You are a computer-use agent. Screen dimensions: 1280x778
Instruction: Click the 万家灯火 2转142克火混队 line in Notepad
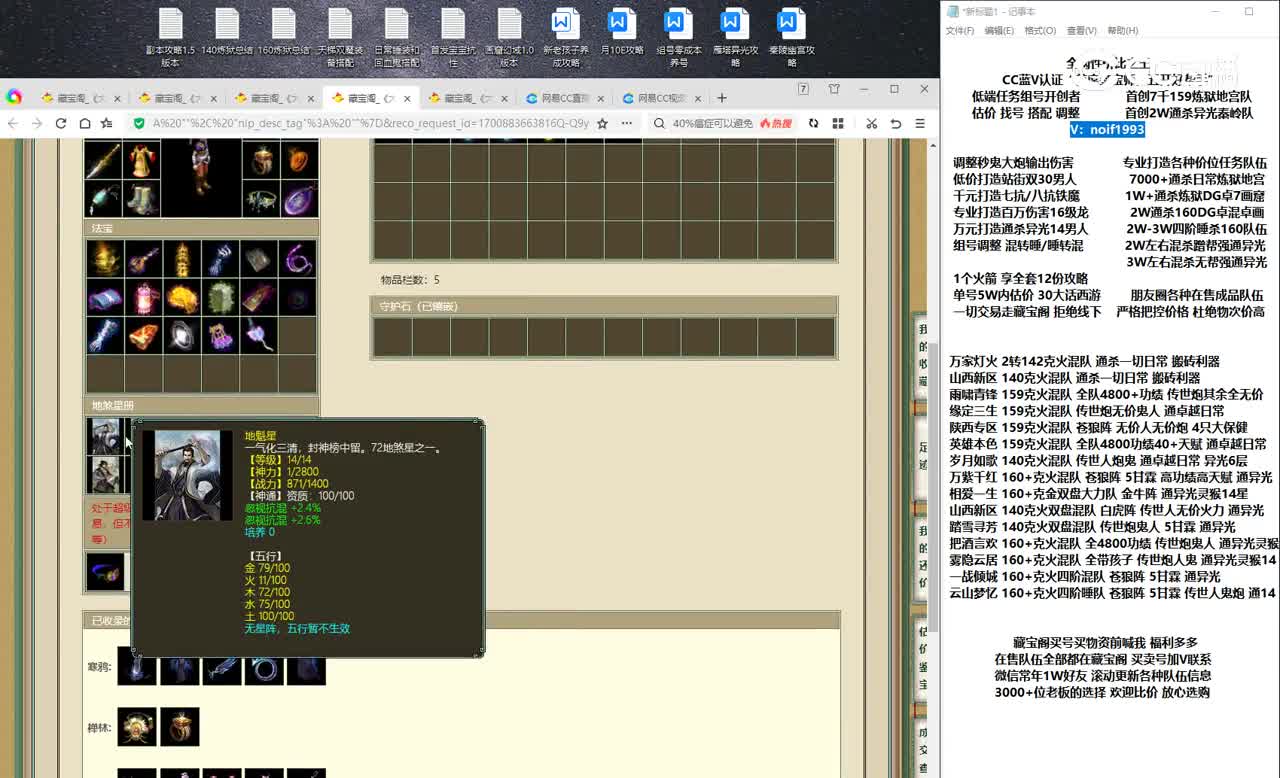pos(1084,361)
